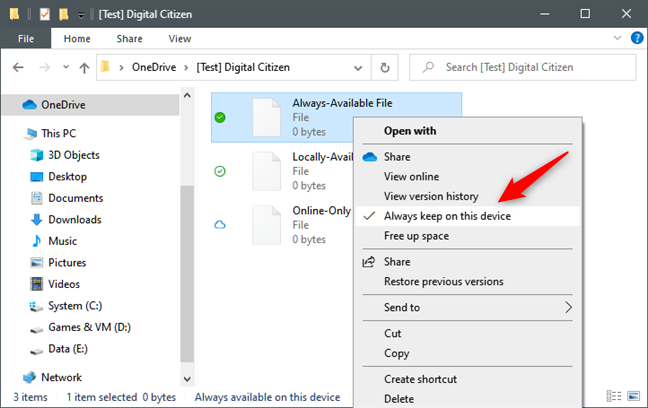This screenshot has height=408, width=648.
Task: Click 'Always available on this device' status text
Action: [x=267, y=397]
